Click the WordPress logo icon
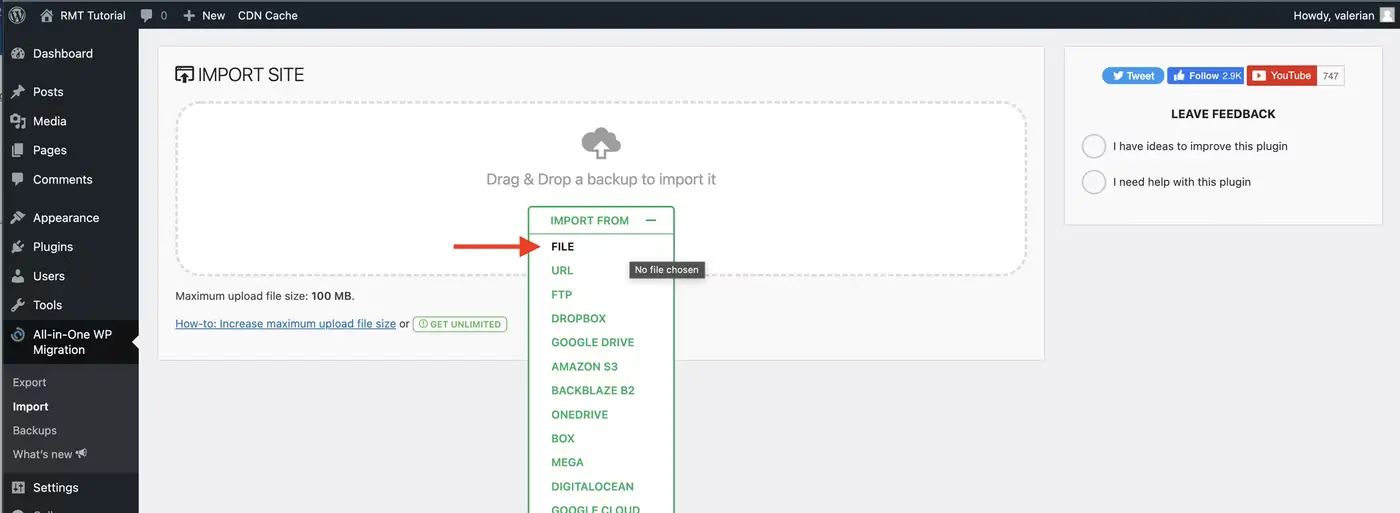 click(x=17, y=15)
